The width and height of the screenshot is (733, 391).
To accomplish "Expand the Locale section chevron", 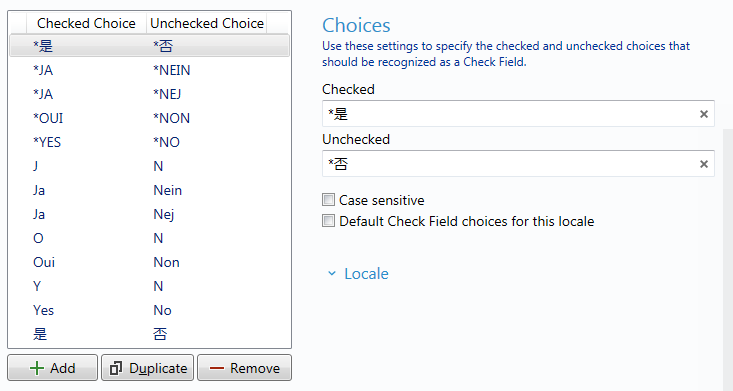I will coord(332,274).
